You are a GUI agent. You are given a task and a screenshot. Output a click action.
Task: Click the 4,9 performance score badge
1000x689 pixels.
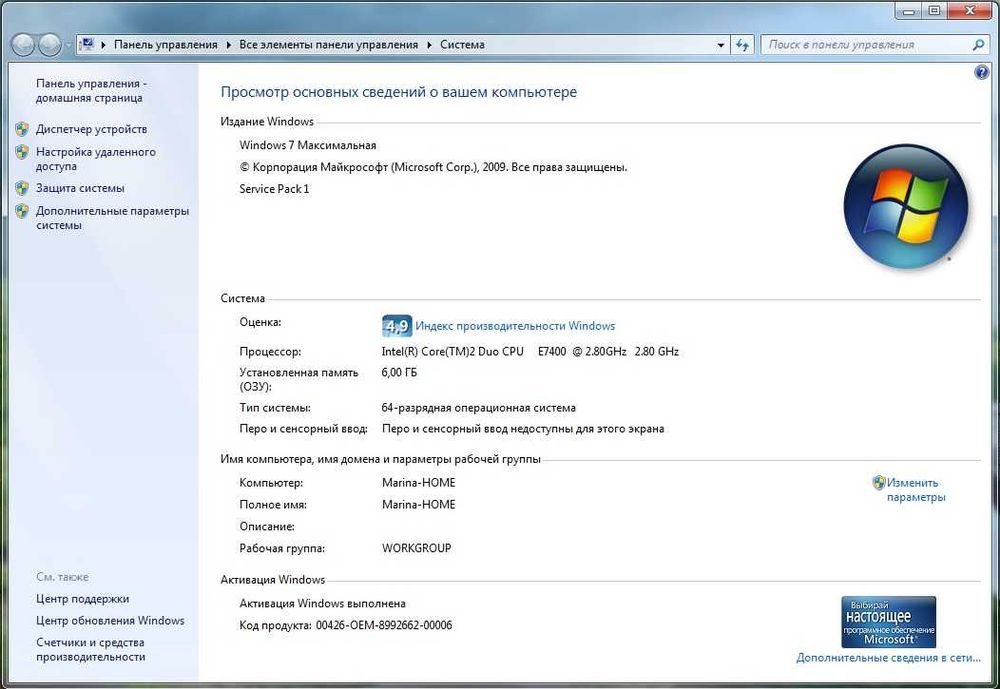pyautogui.click(x=397, y=326)
